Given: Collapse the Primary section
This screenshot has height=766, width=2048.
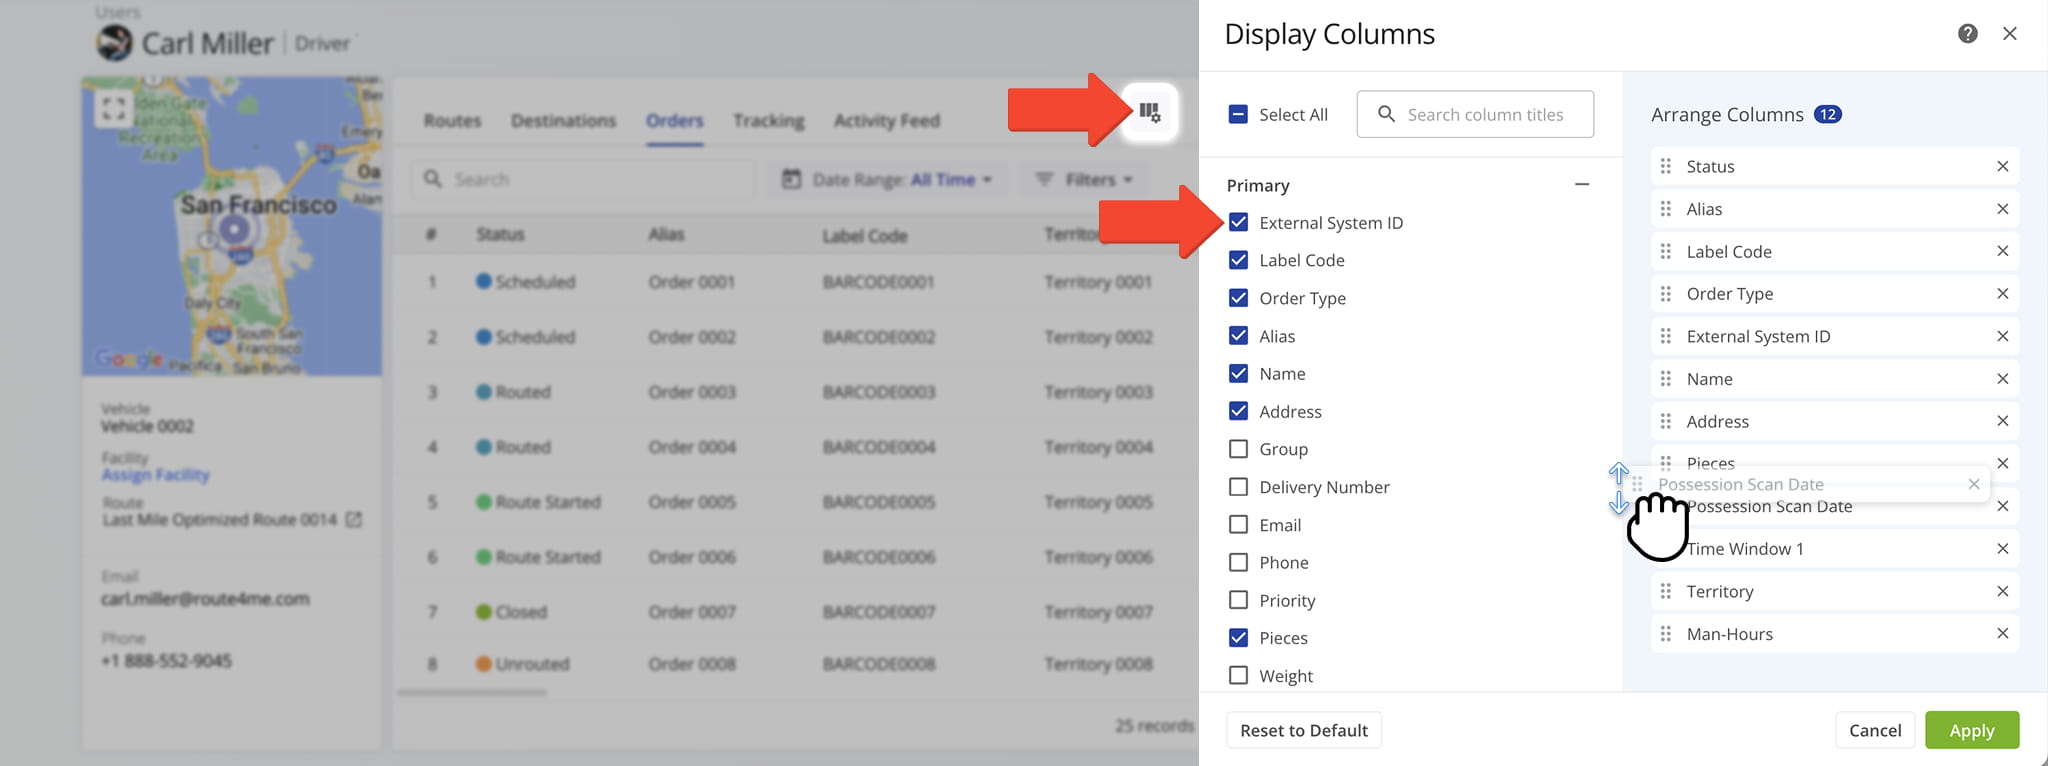Looking at the screenshot, I should click(1581, 185).
